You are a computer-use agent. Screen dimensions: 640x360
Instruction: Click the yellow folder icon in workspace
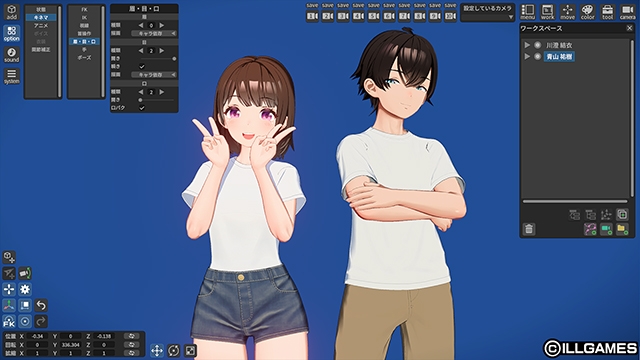(622, 229)
